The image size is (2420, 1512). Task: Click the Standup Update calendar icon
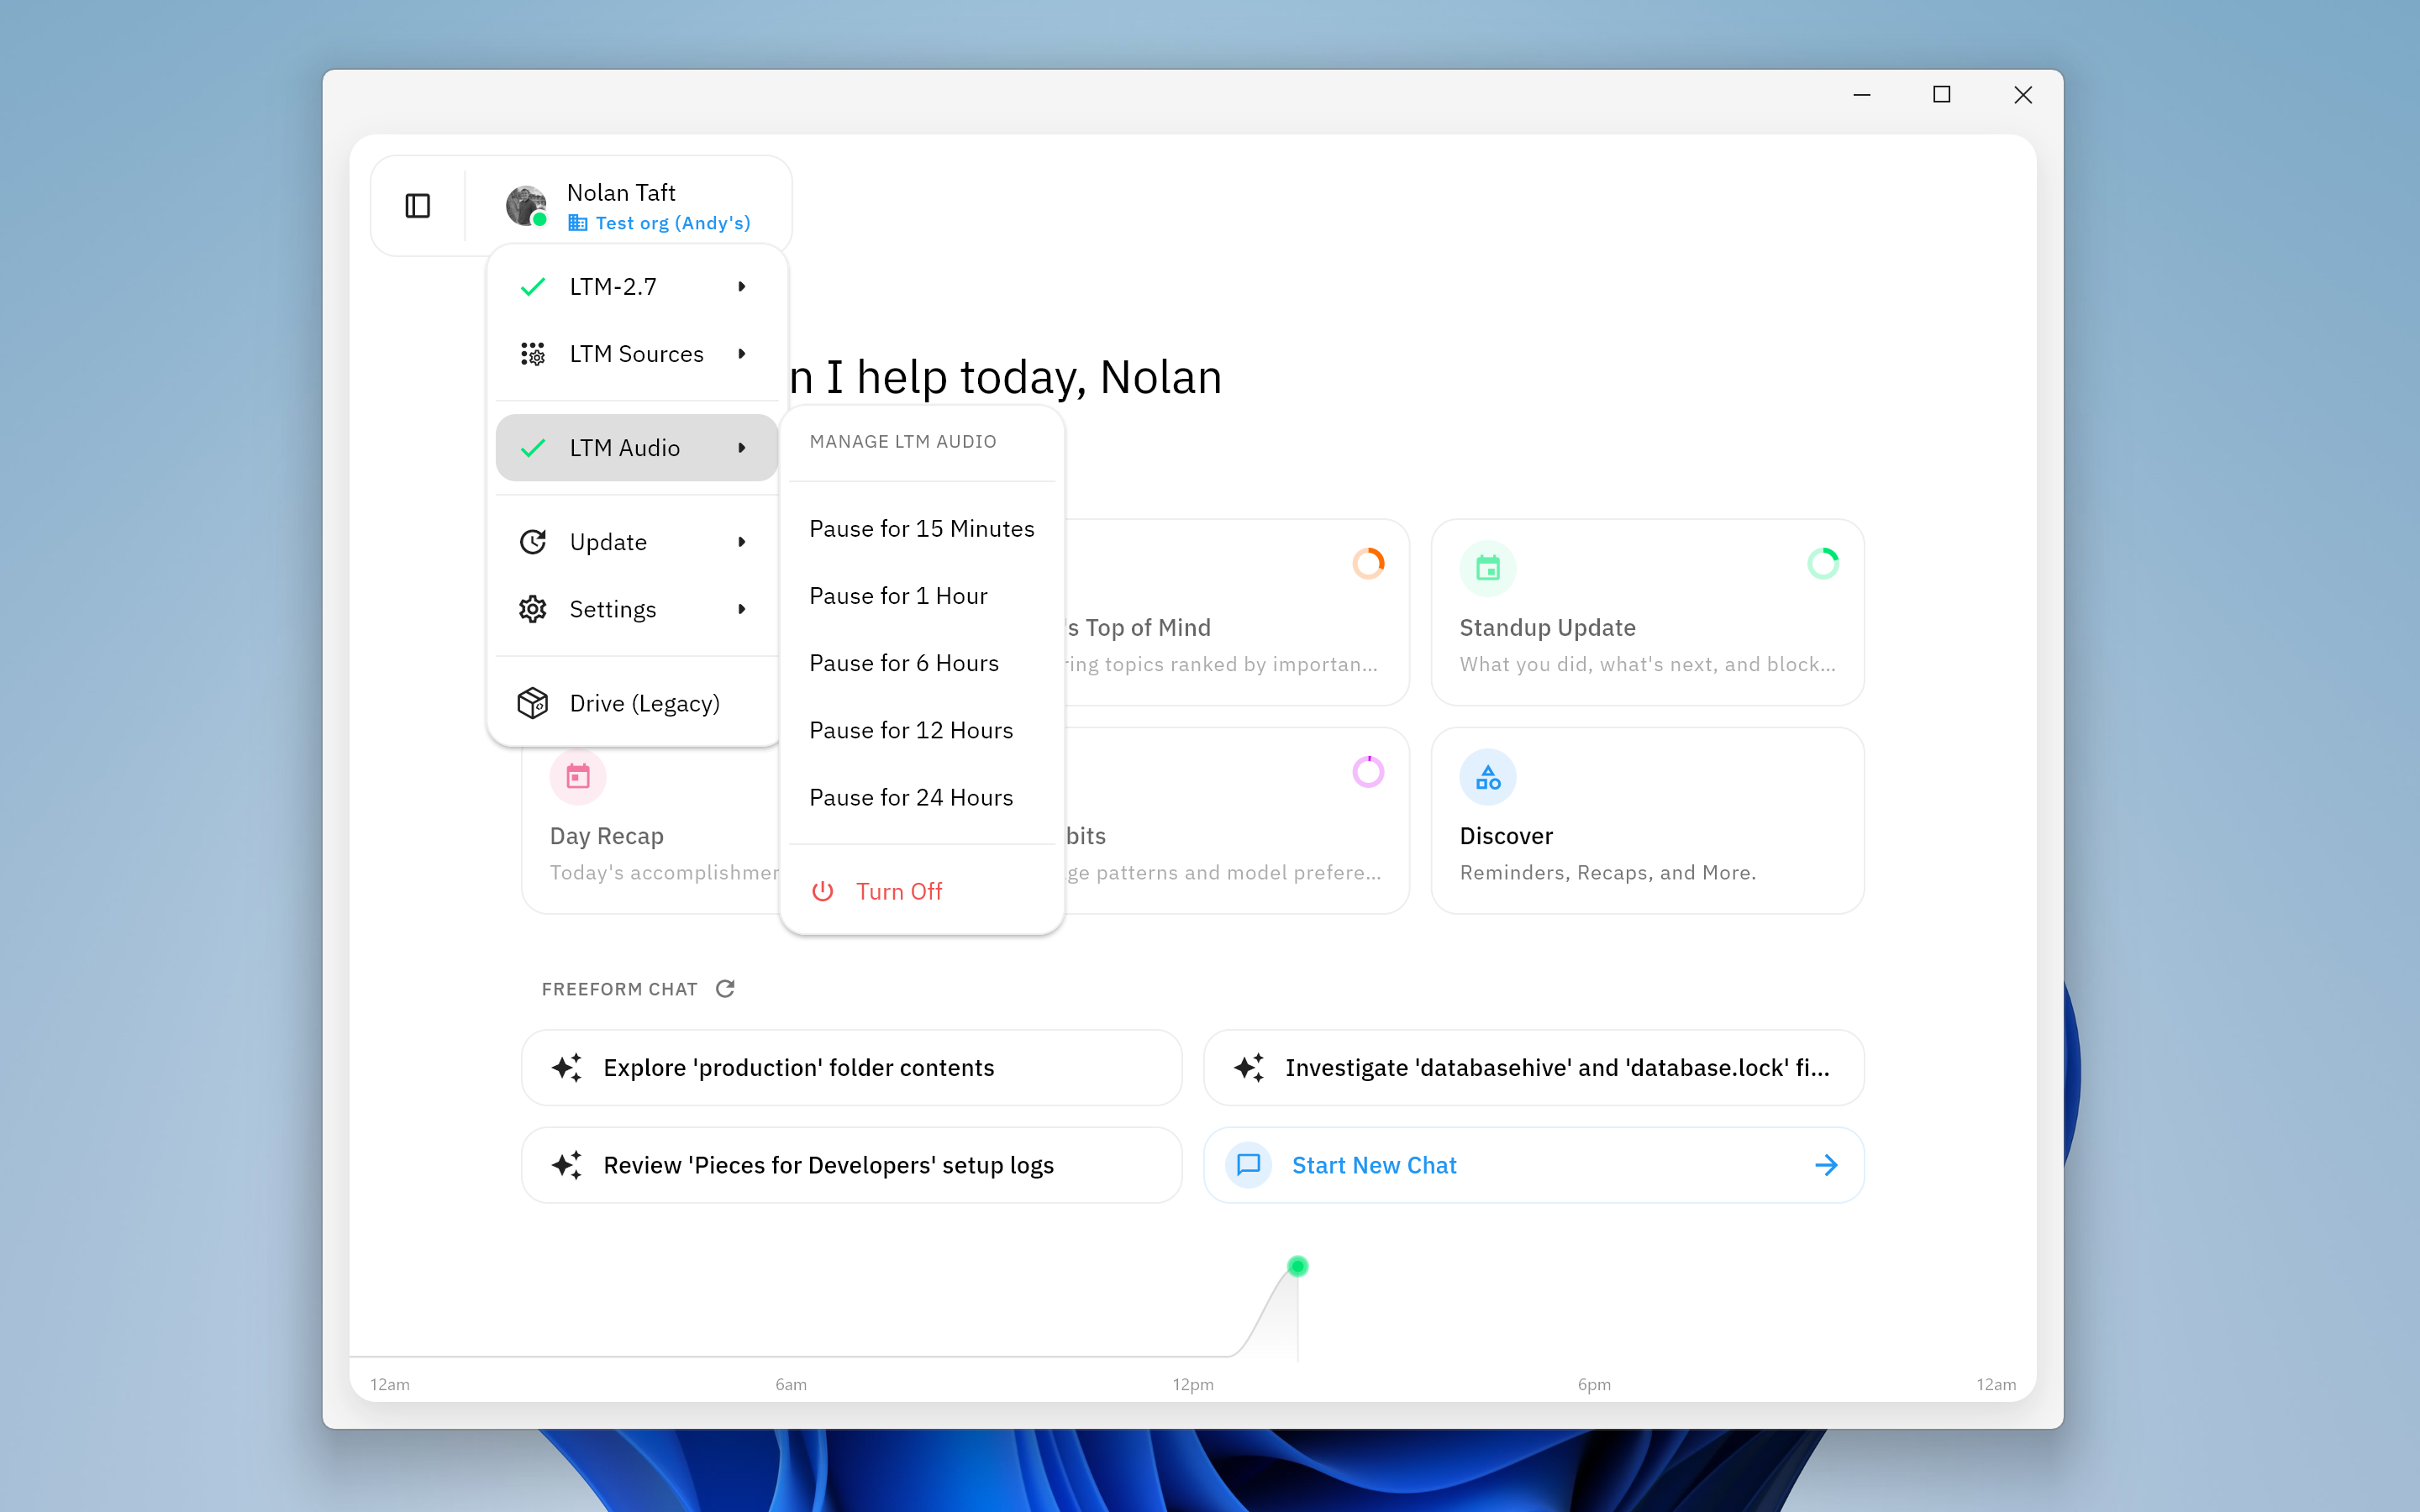(1488, 568)
